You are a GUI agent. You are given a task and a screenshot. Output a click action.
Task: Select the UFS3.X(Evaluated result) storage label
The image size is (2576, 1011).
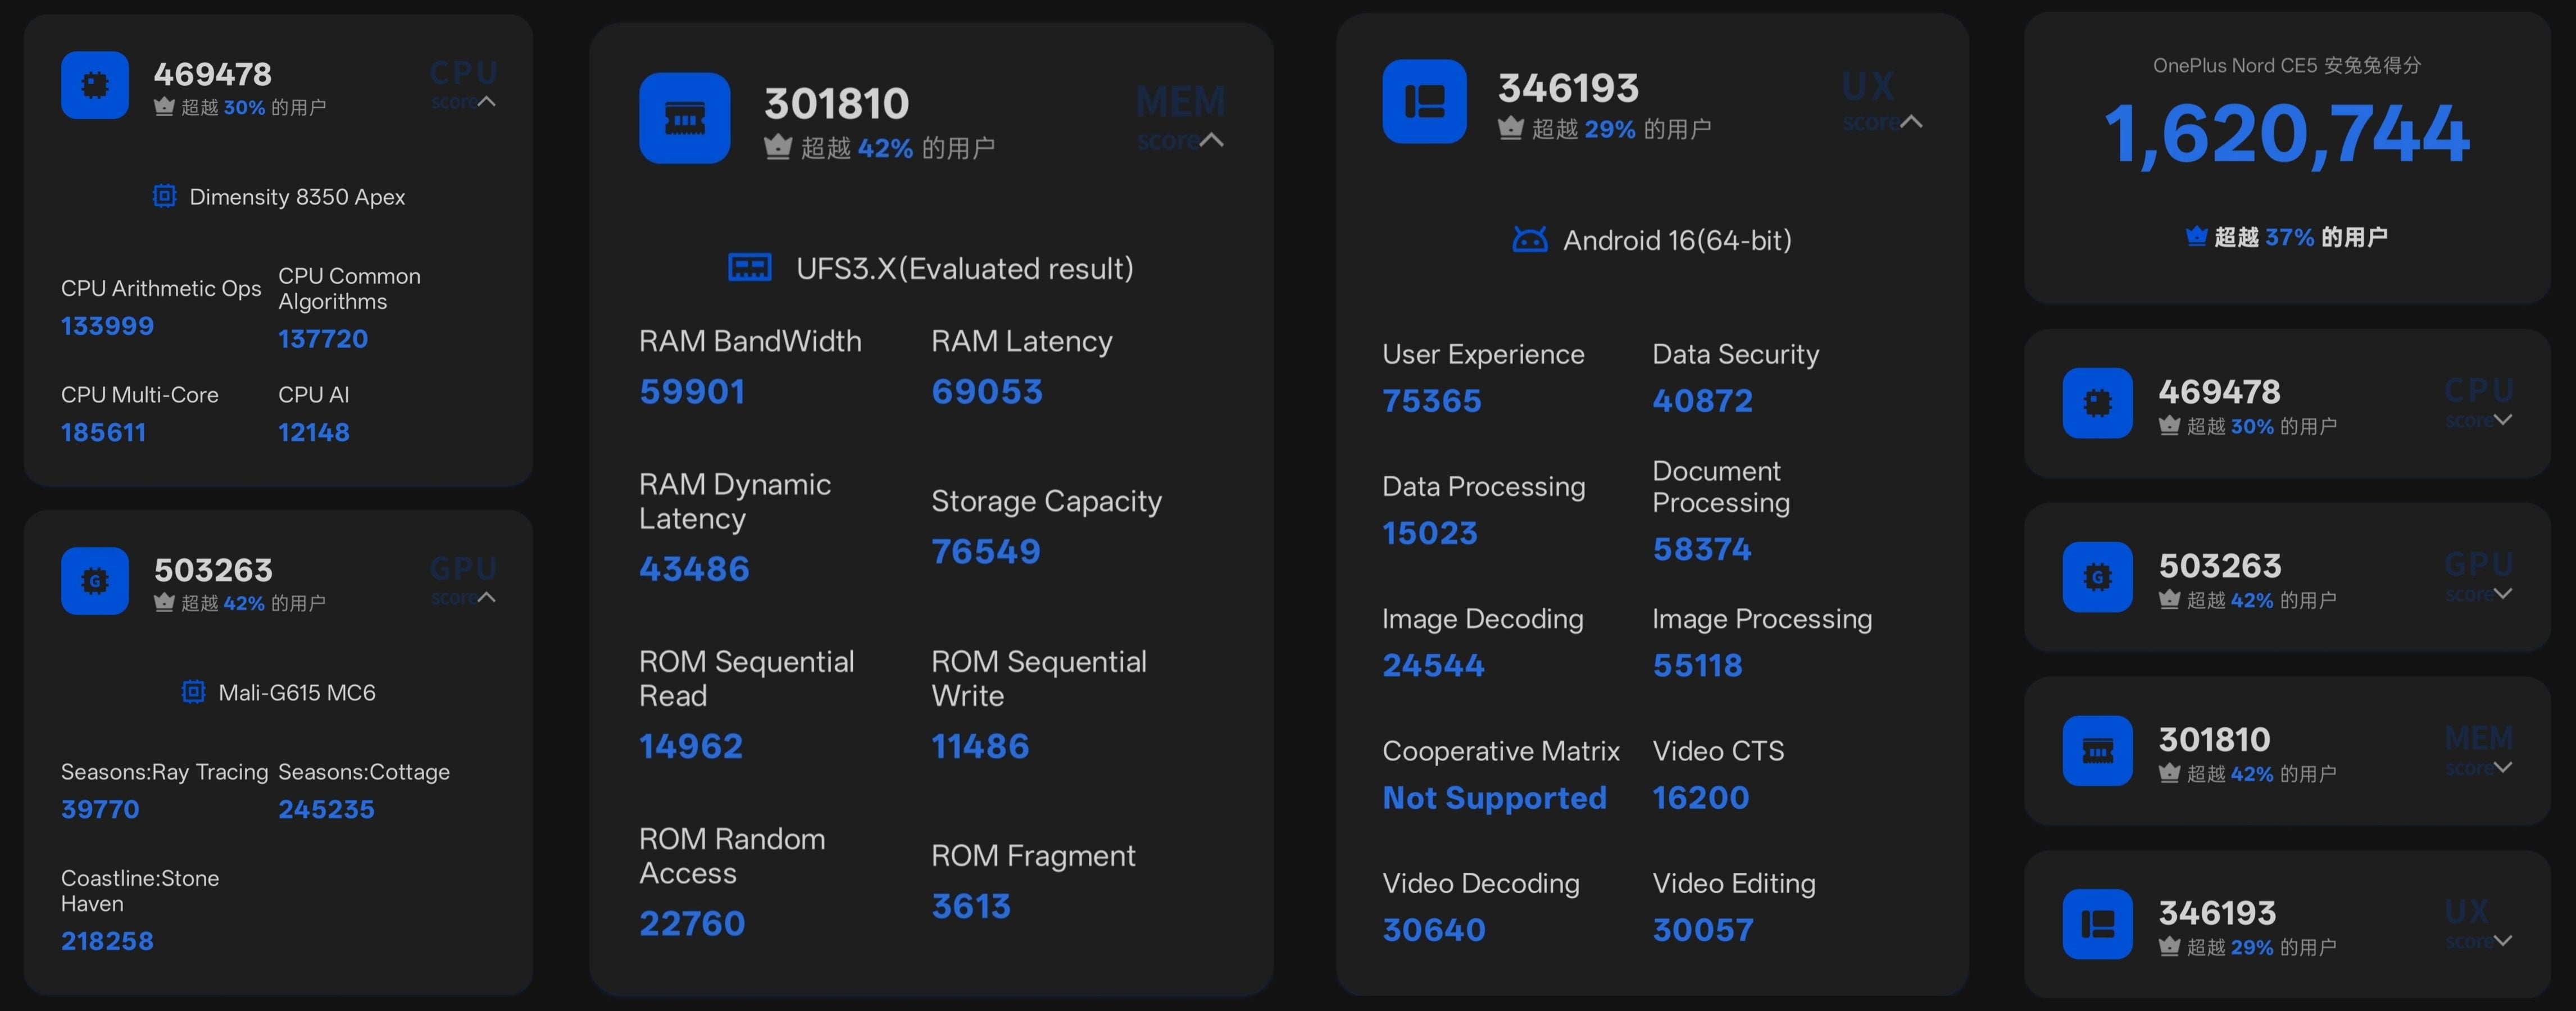(x=965, y=269)
